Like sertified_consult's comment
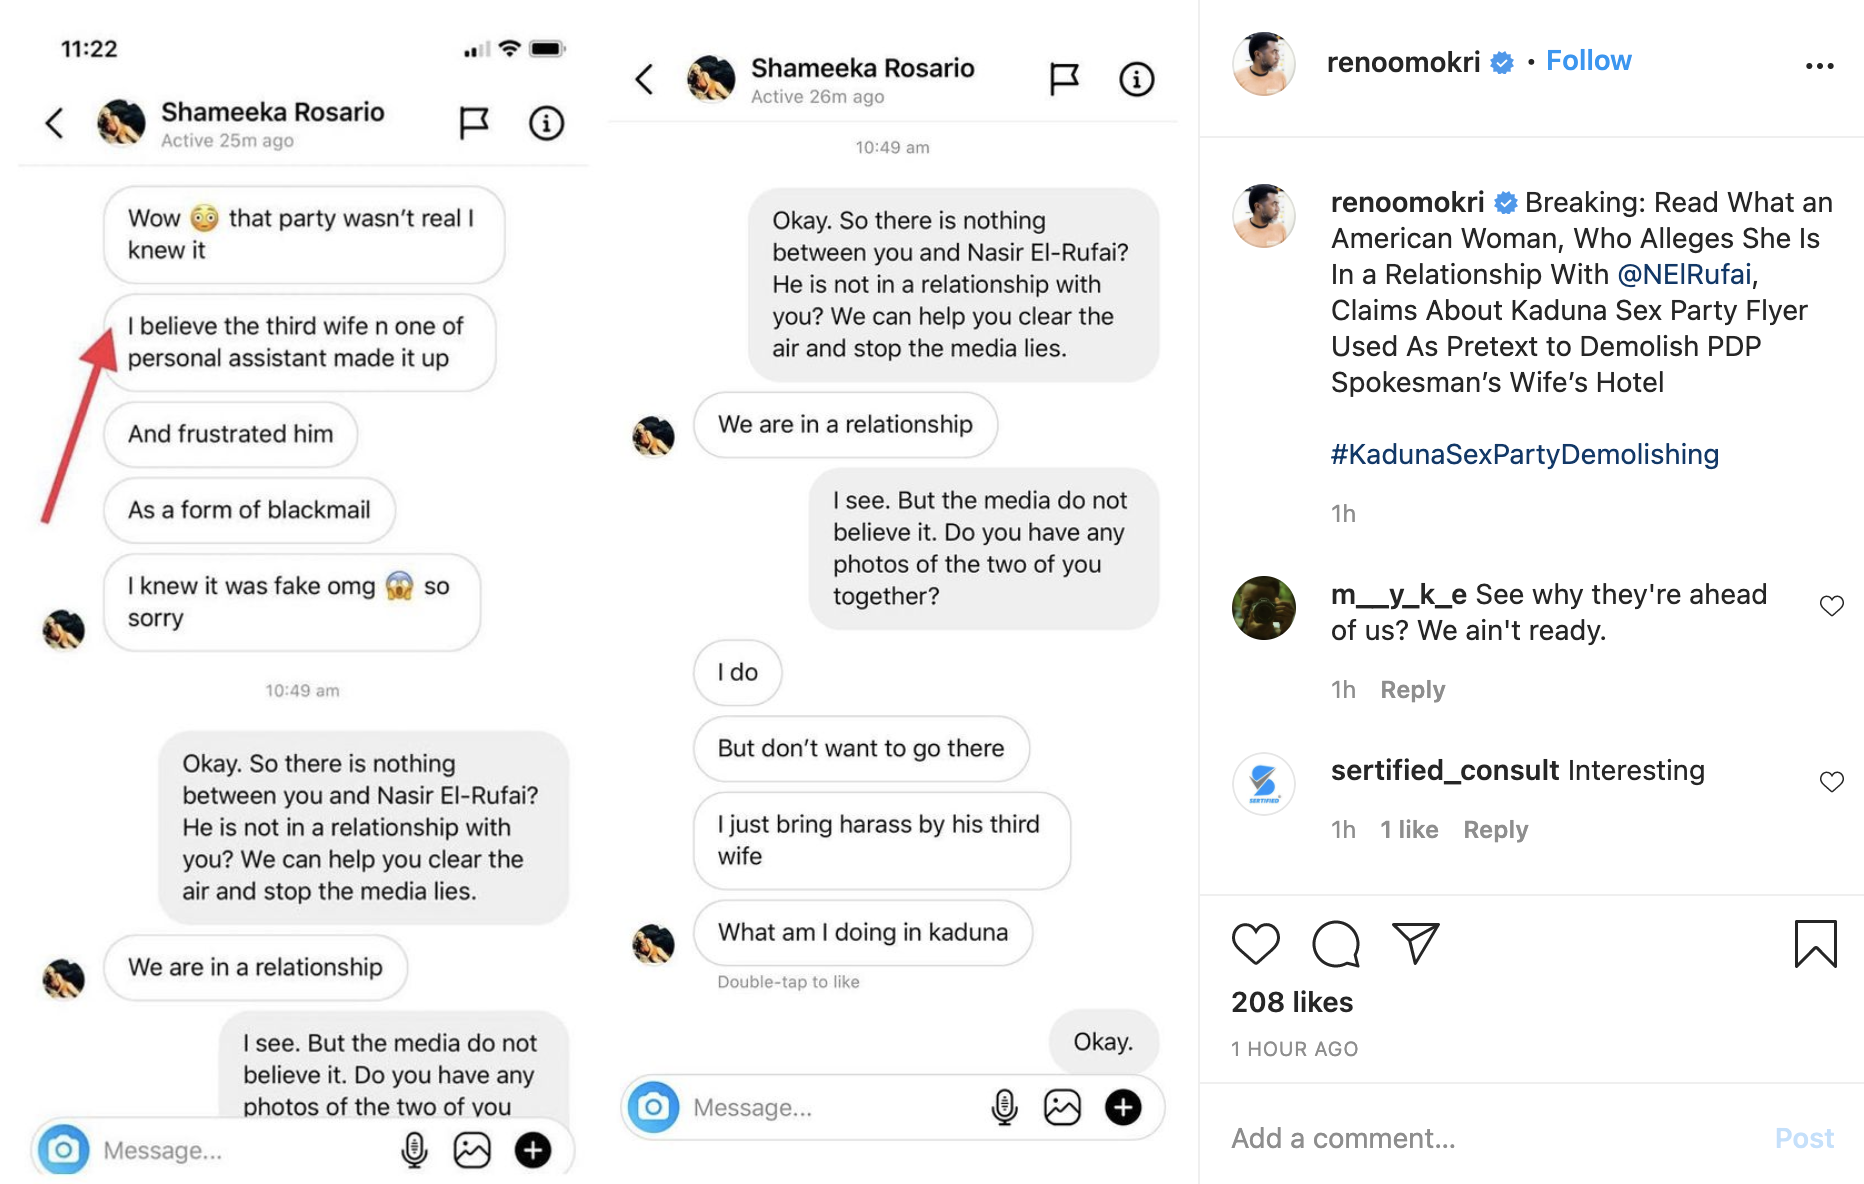This screenshot has width=1864, height=1184. (1831, 782)
